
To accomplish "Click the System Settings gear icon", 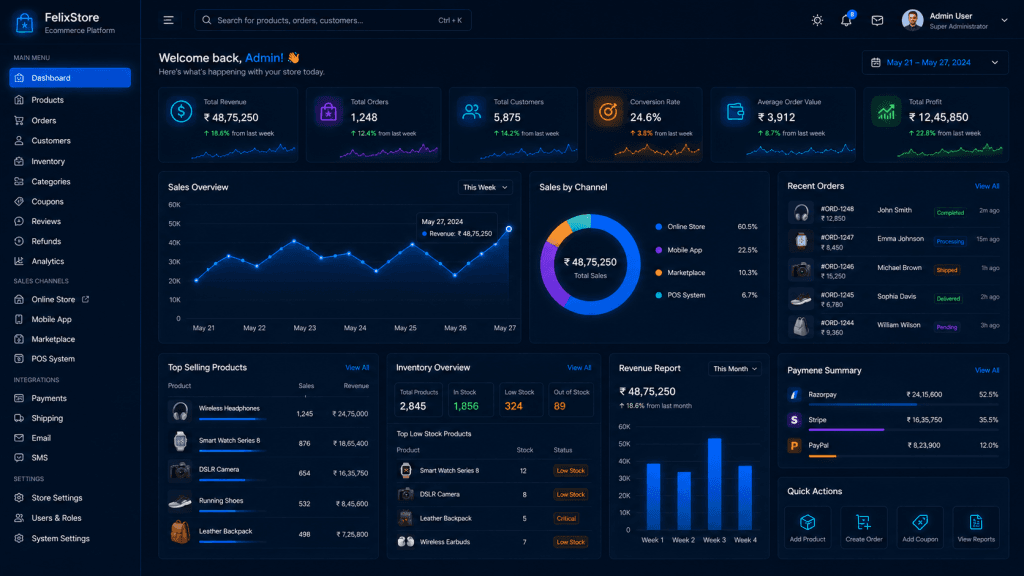I will (19, 539).
